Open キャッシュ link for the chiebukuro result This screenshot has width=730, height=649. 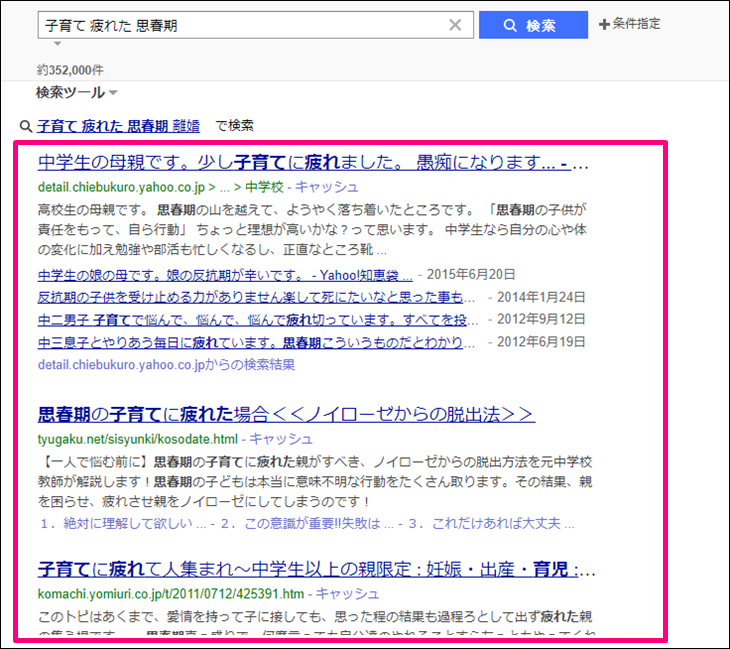(x=327, y=187)
